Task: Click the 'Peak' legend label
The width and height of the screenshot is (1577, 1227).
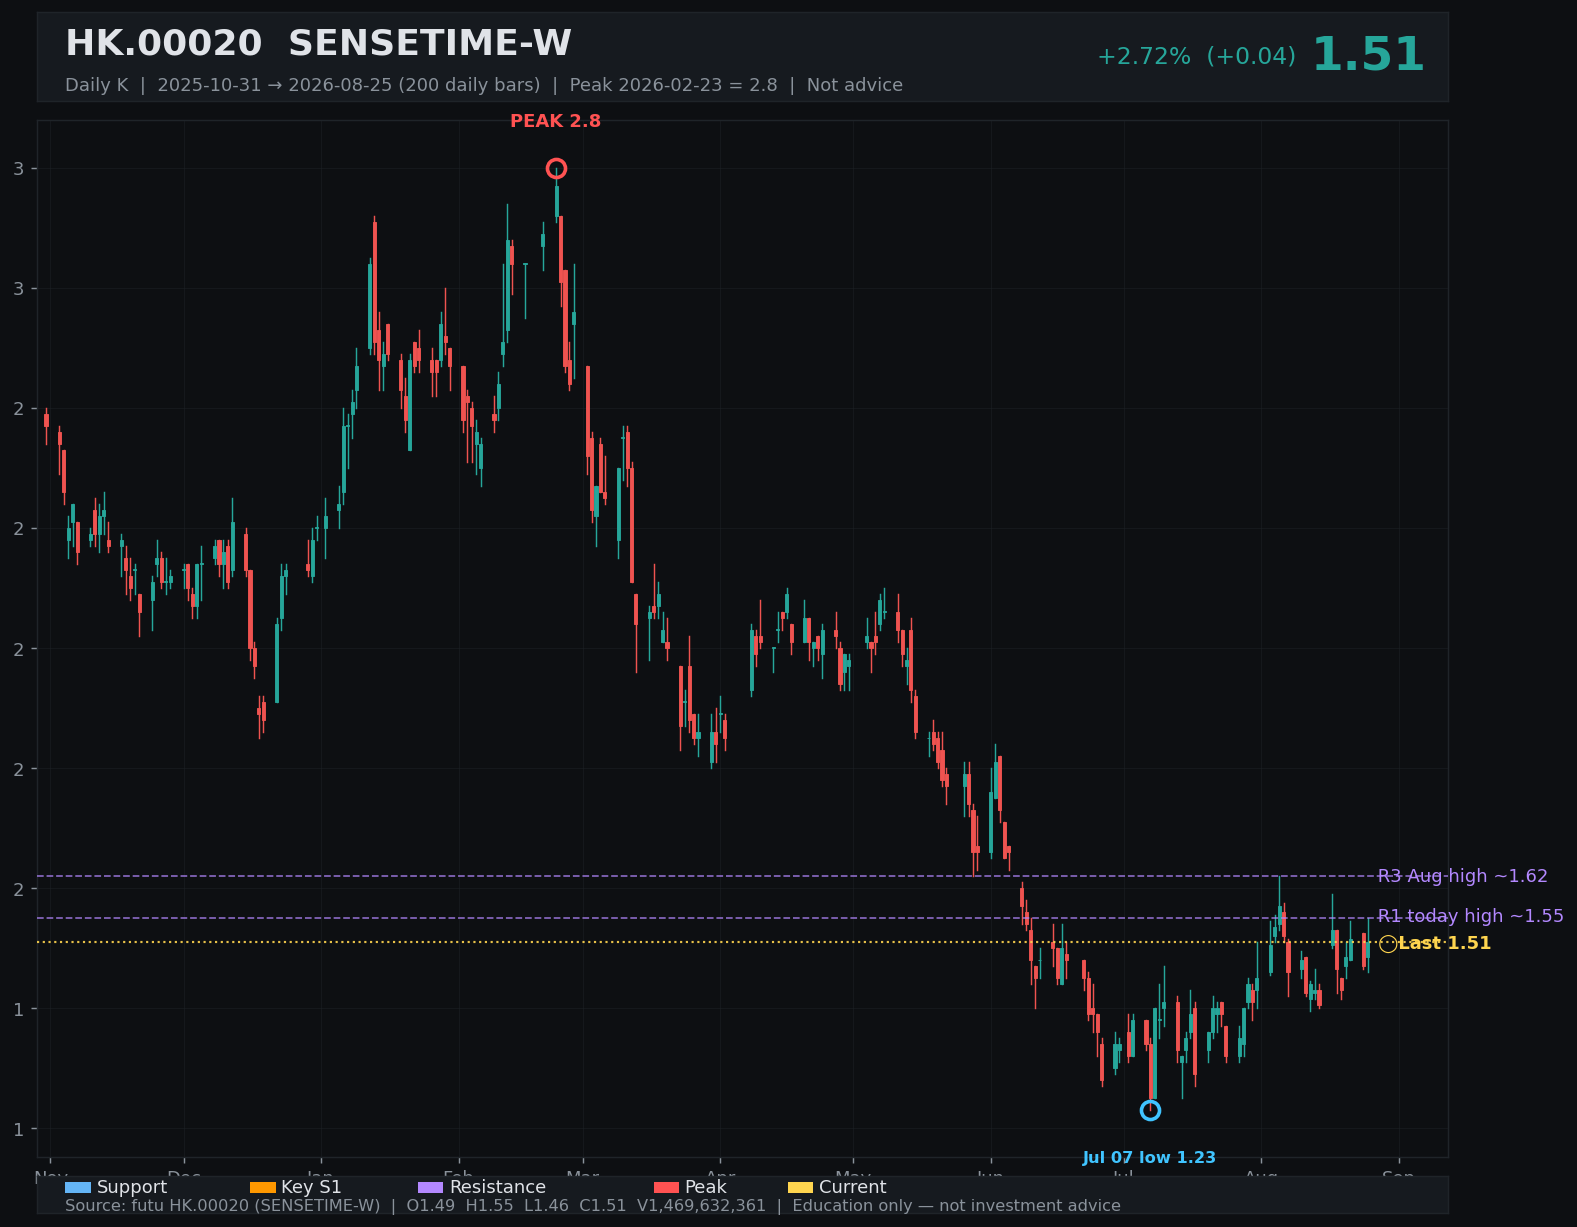Action: (x=706, y=1187)
